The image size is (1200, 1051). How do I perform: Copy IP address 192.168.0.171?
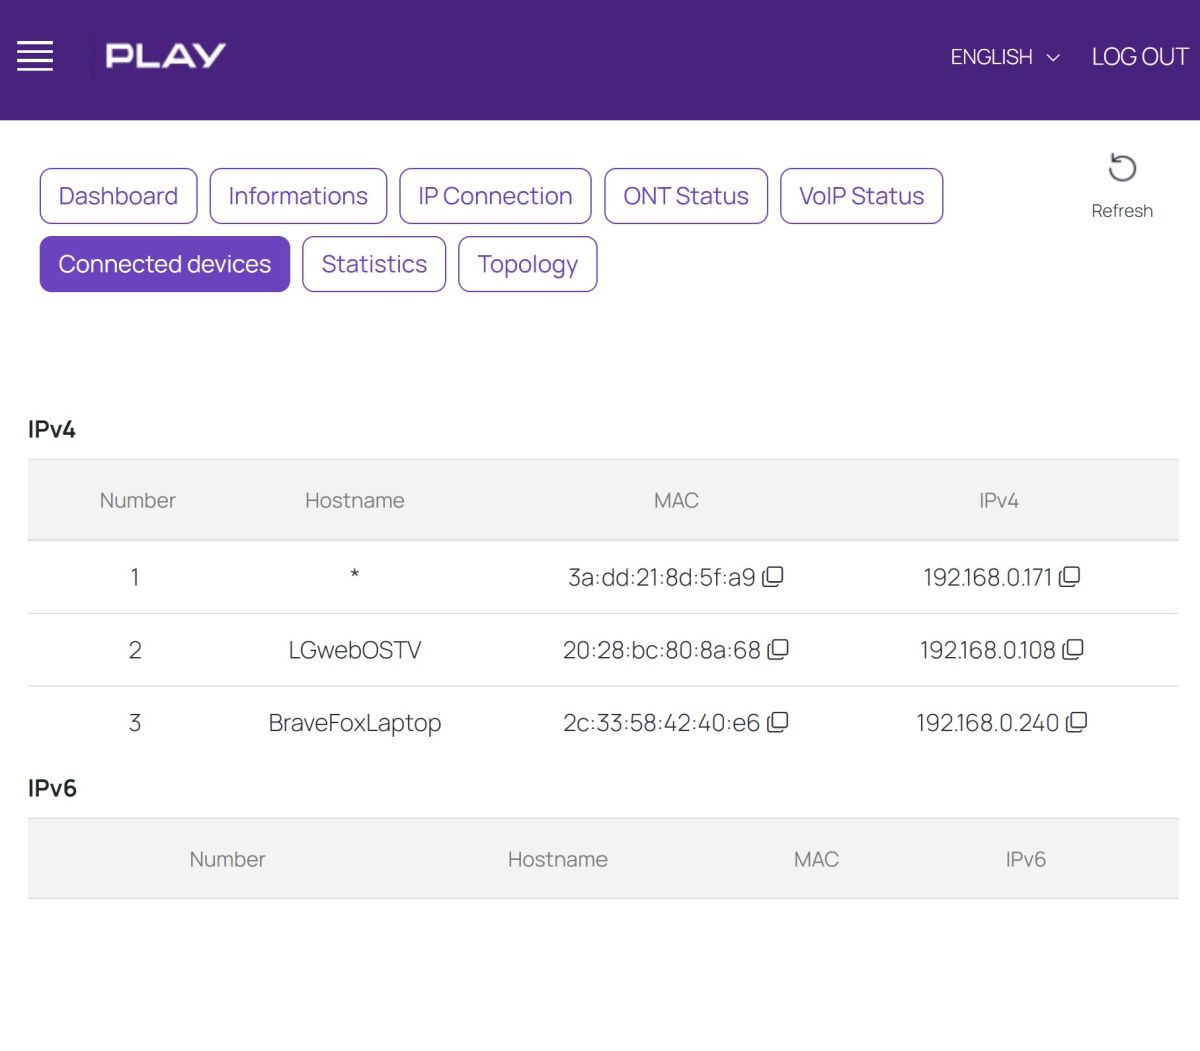1069,577
